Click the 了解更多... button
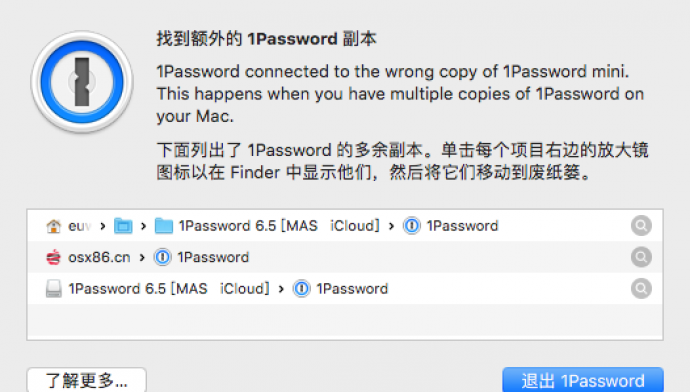The height and width of the screenshot is (392, 690). 87,380
